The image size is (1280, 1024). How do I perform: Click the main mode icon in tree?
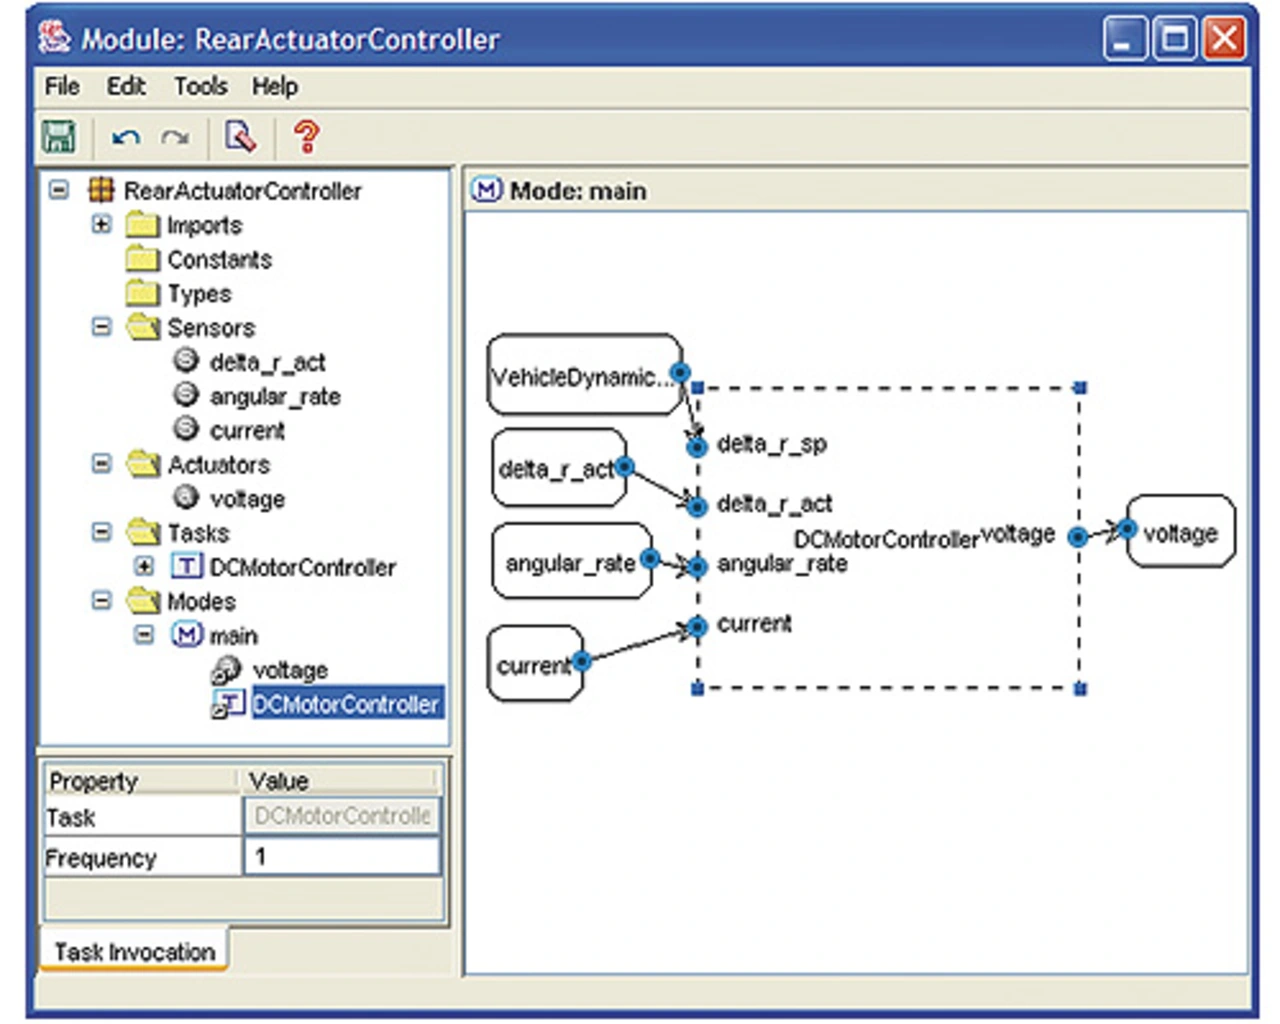pos(186,635)
